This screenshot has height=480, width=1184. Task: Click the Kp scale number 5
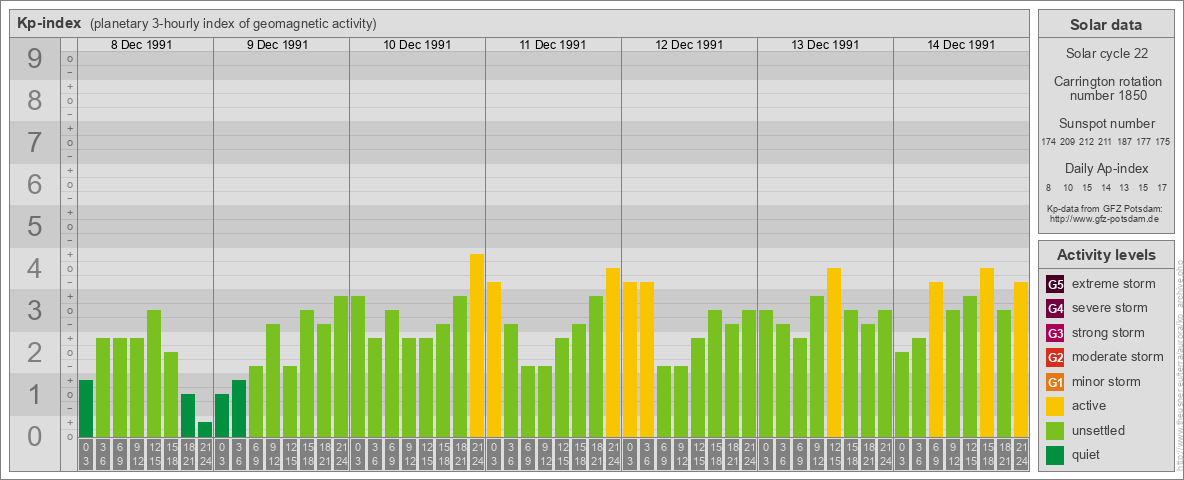34,226
